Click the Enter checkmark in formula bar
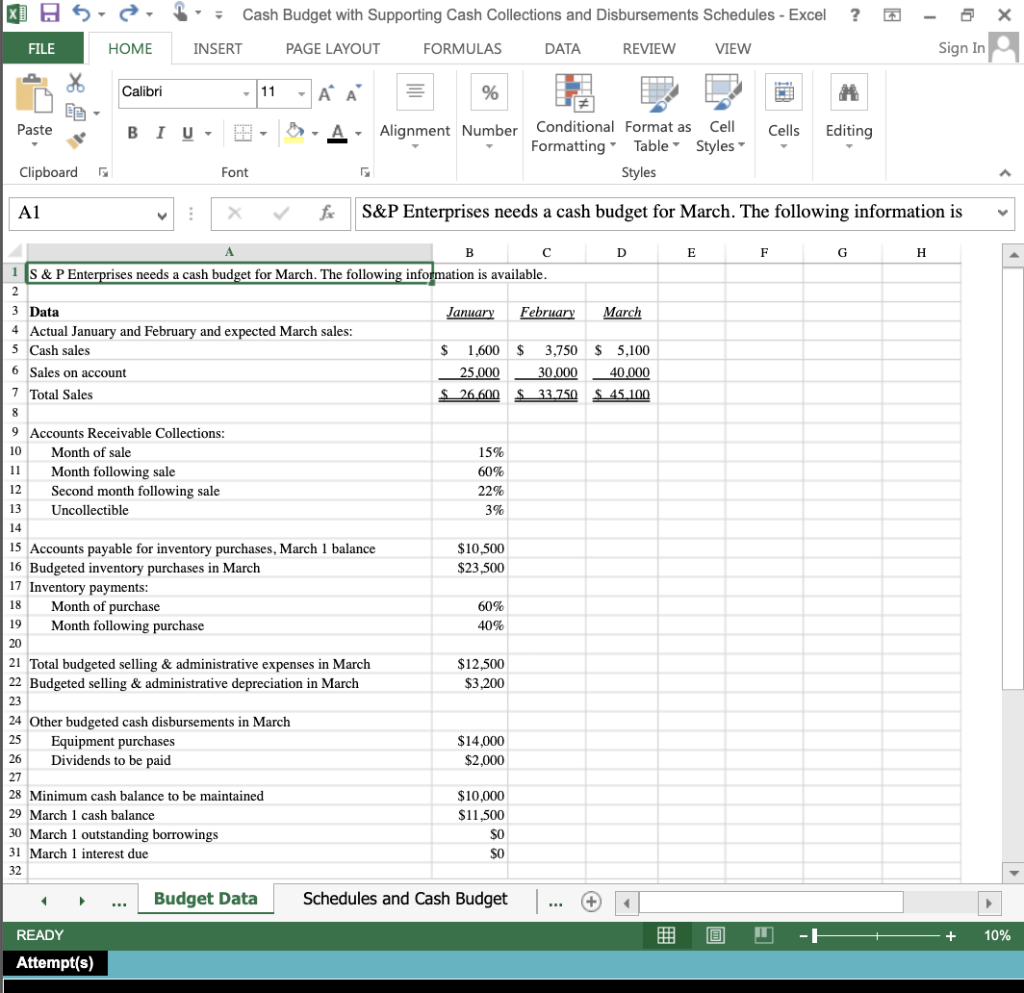1024x993 pixels. click(x=281, y=213)
